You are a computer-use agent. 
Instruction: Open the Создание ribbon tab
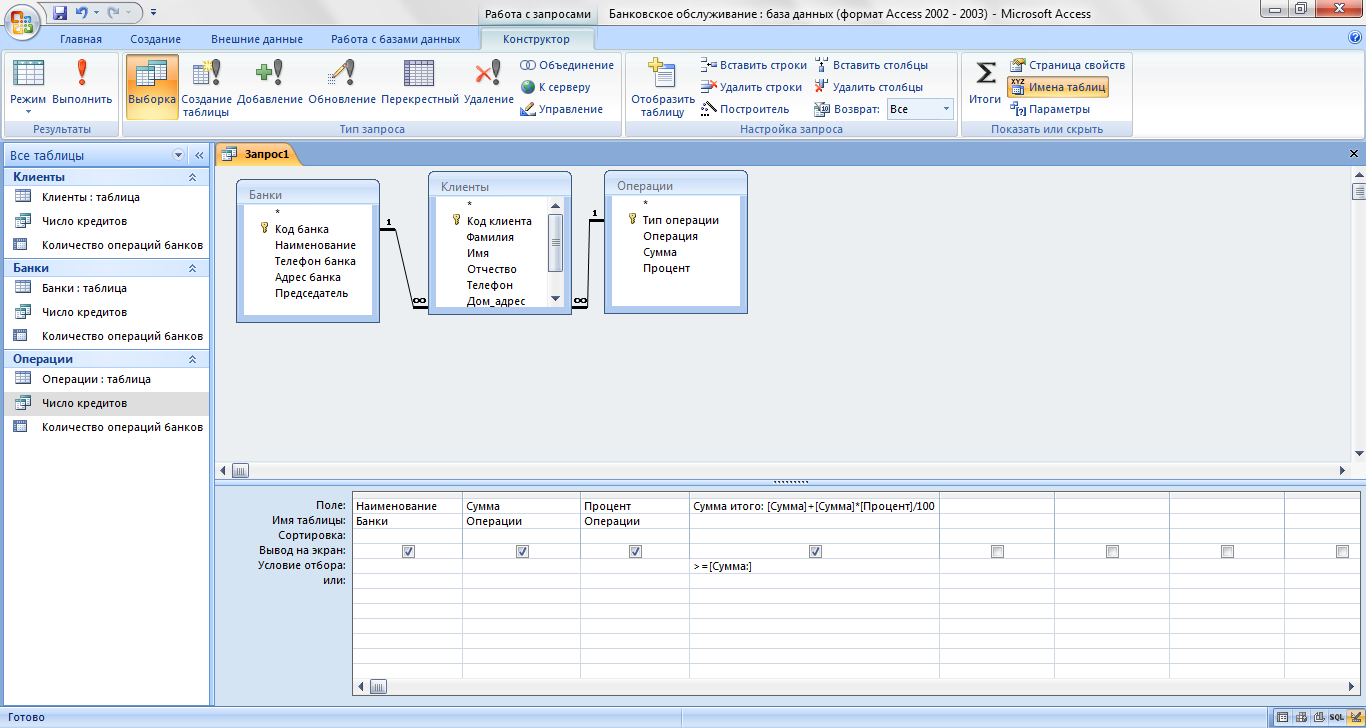(155, 39)
